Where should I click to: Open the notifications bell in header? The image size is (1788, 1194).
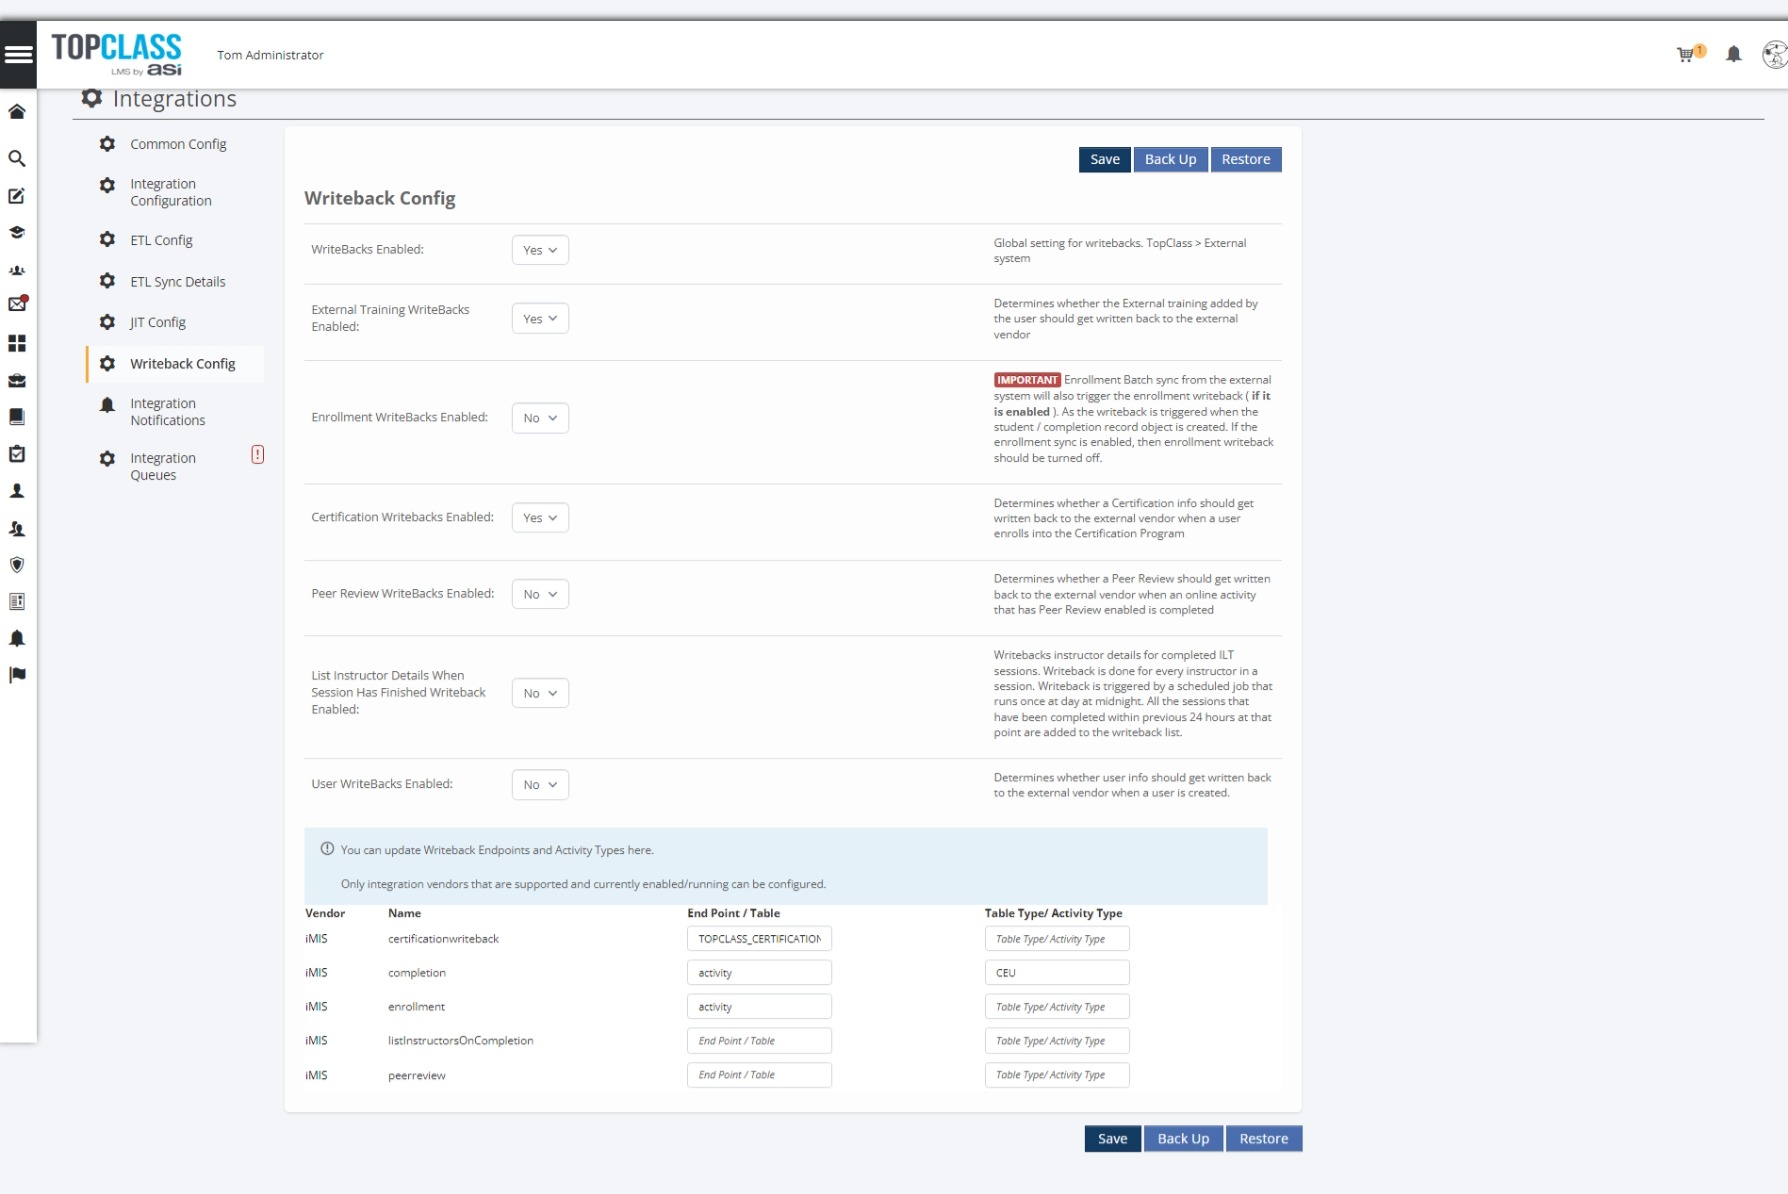coord(1734,55)
